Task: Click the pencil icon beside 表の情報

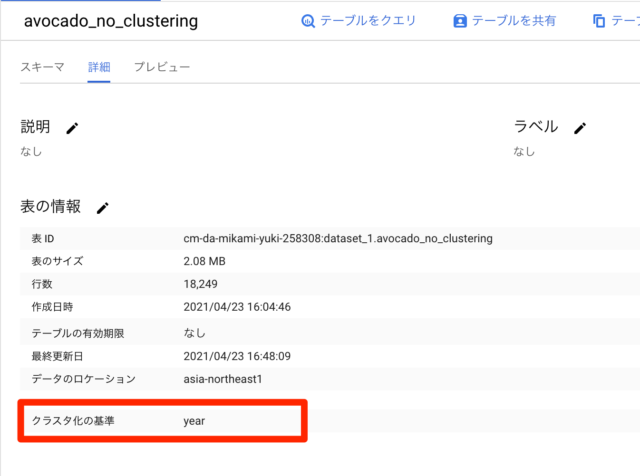Action: point(102,208)
